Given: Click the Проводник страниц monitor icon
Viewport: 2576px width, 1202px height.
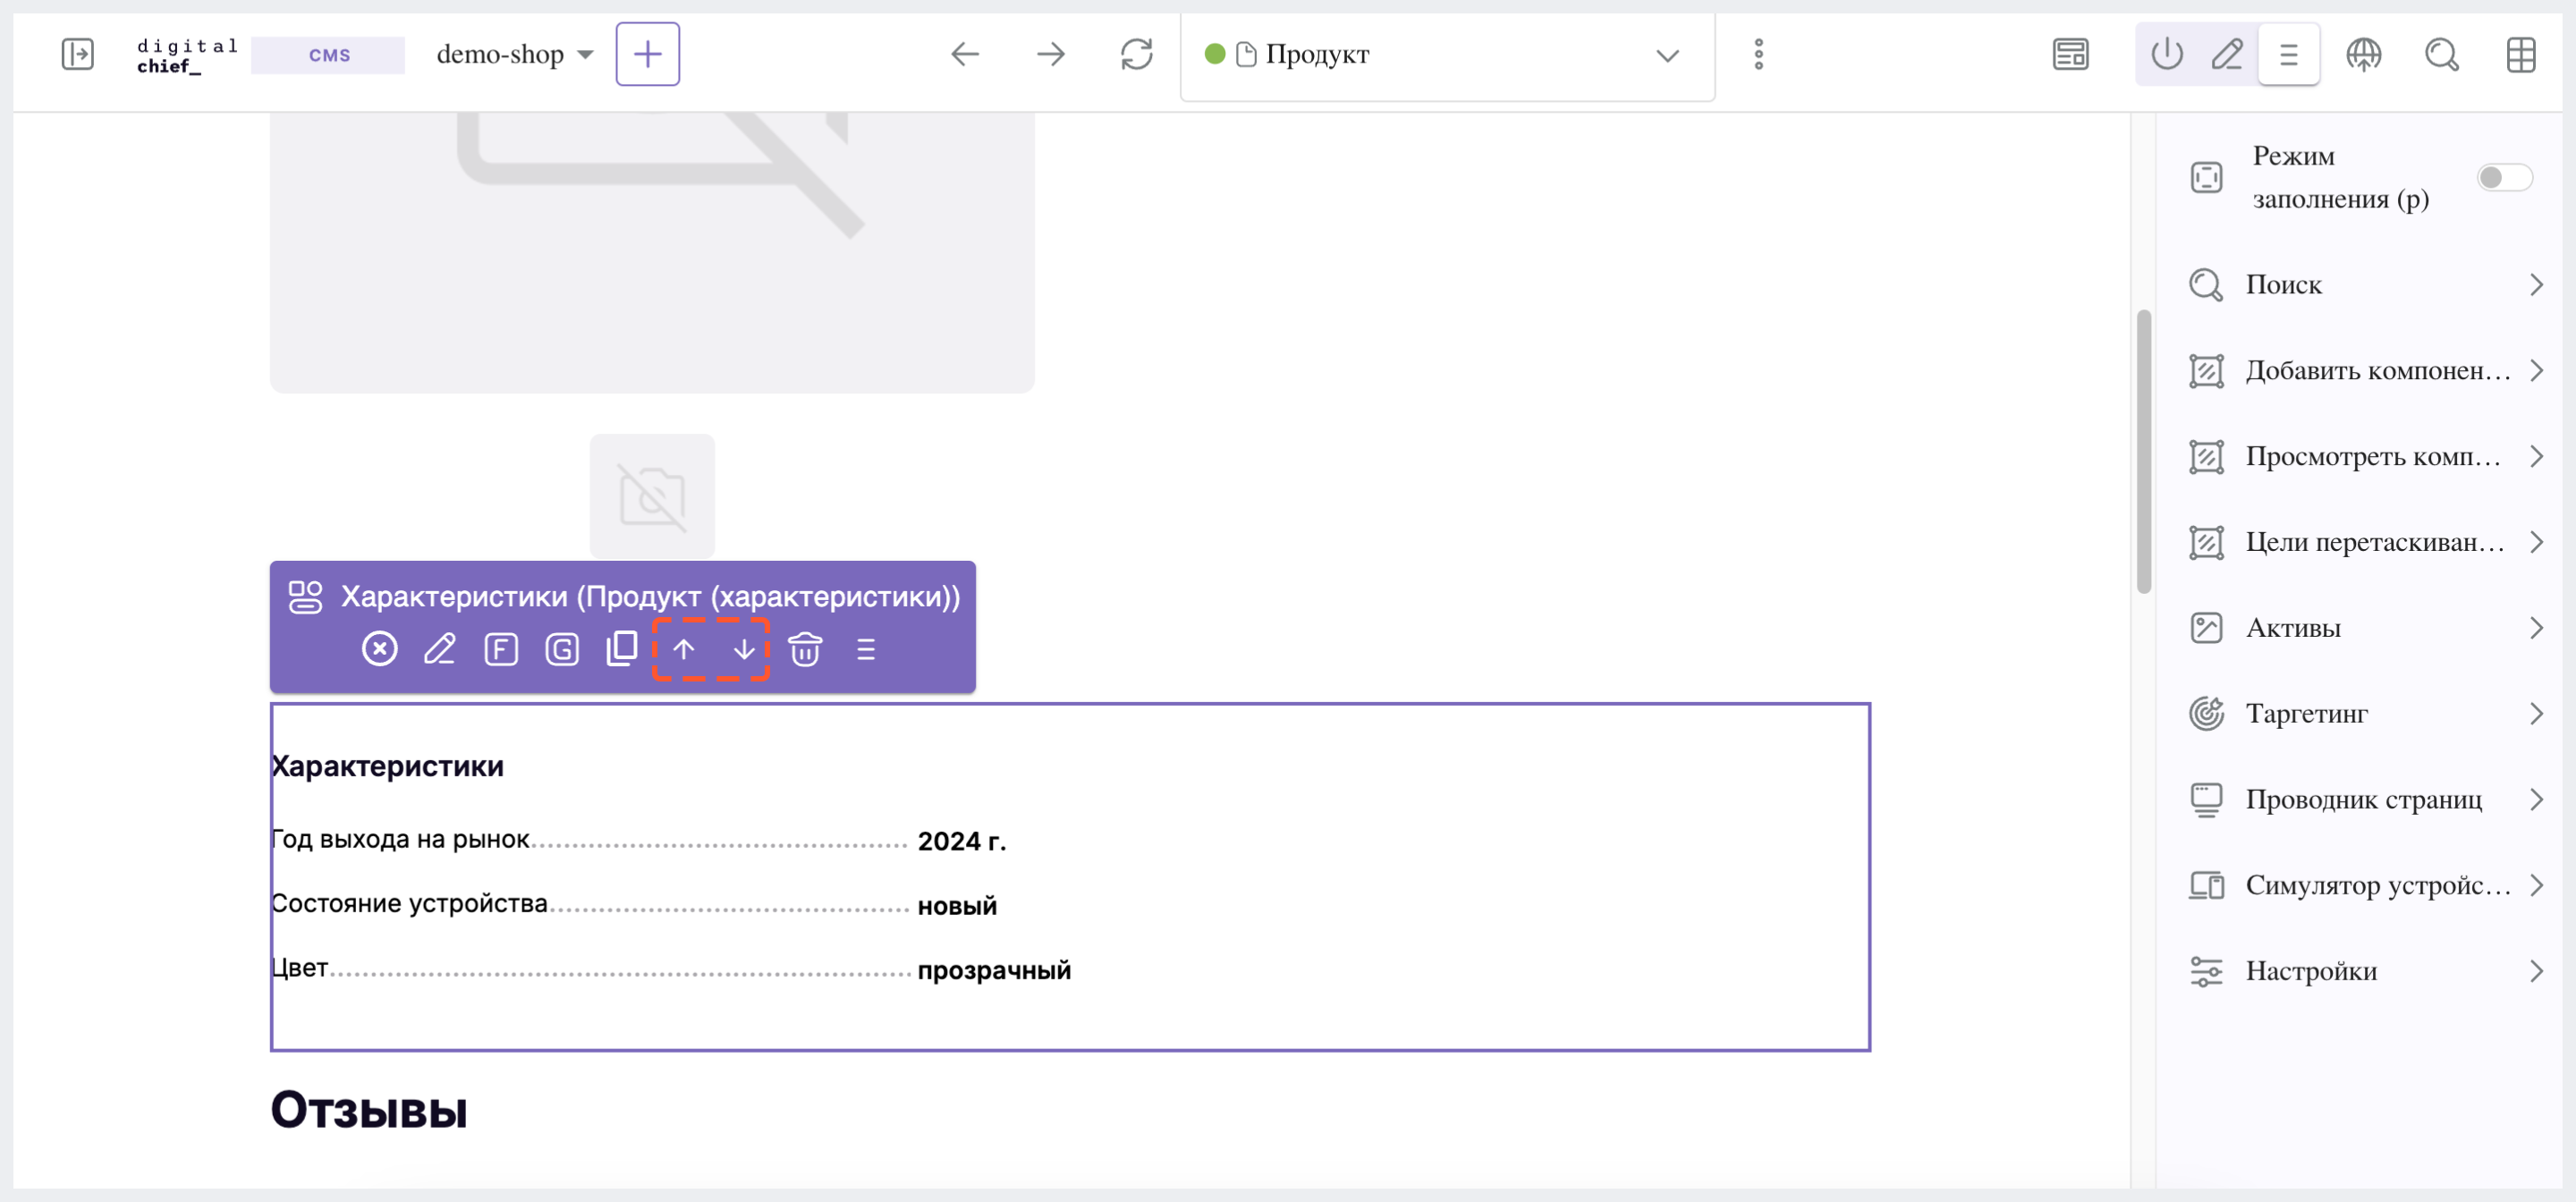Looking at the screenshot, I should [x=2207, y=800].
